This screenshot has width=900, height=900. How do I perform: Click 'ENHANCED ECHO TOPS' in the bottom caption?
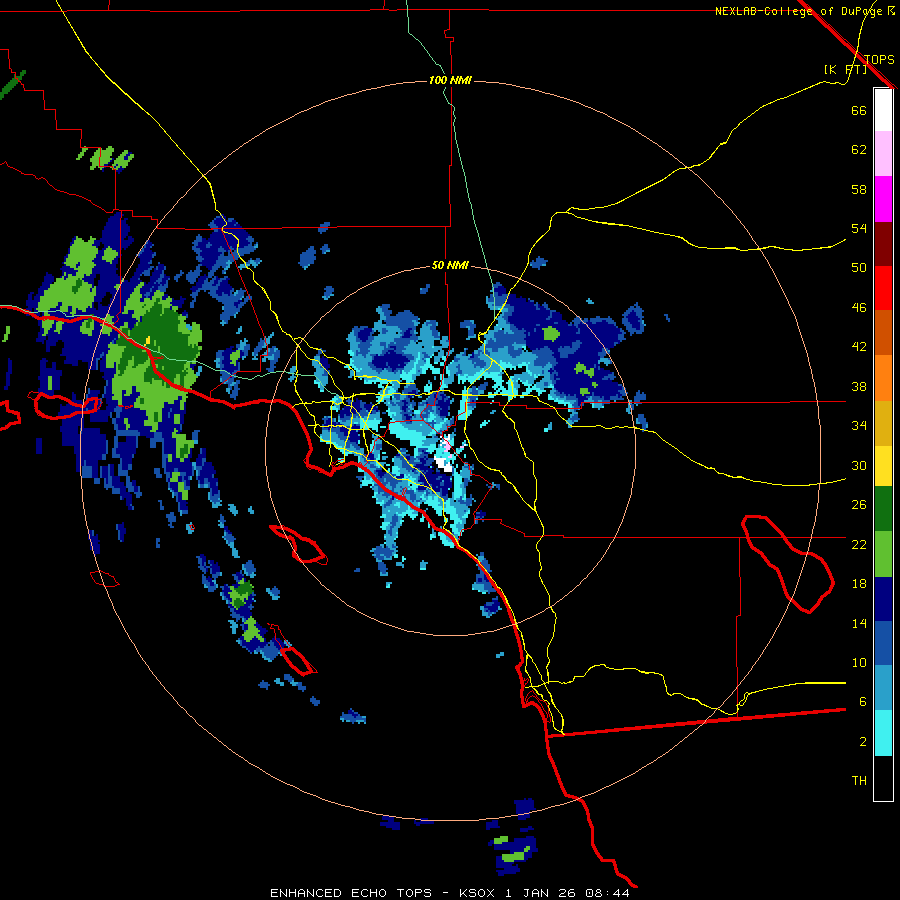[x=351, y=893]
